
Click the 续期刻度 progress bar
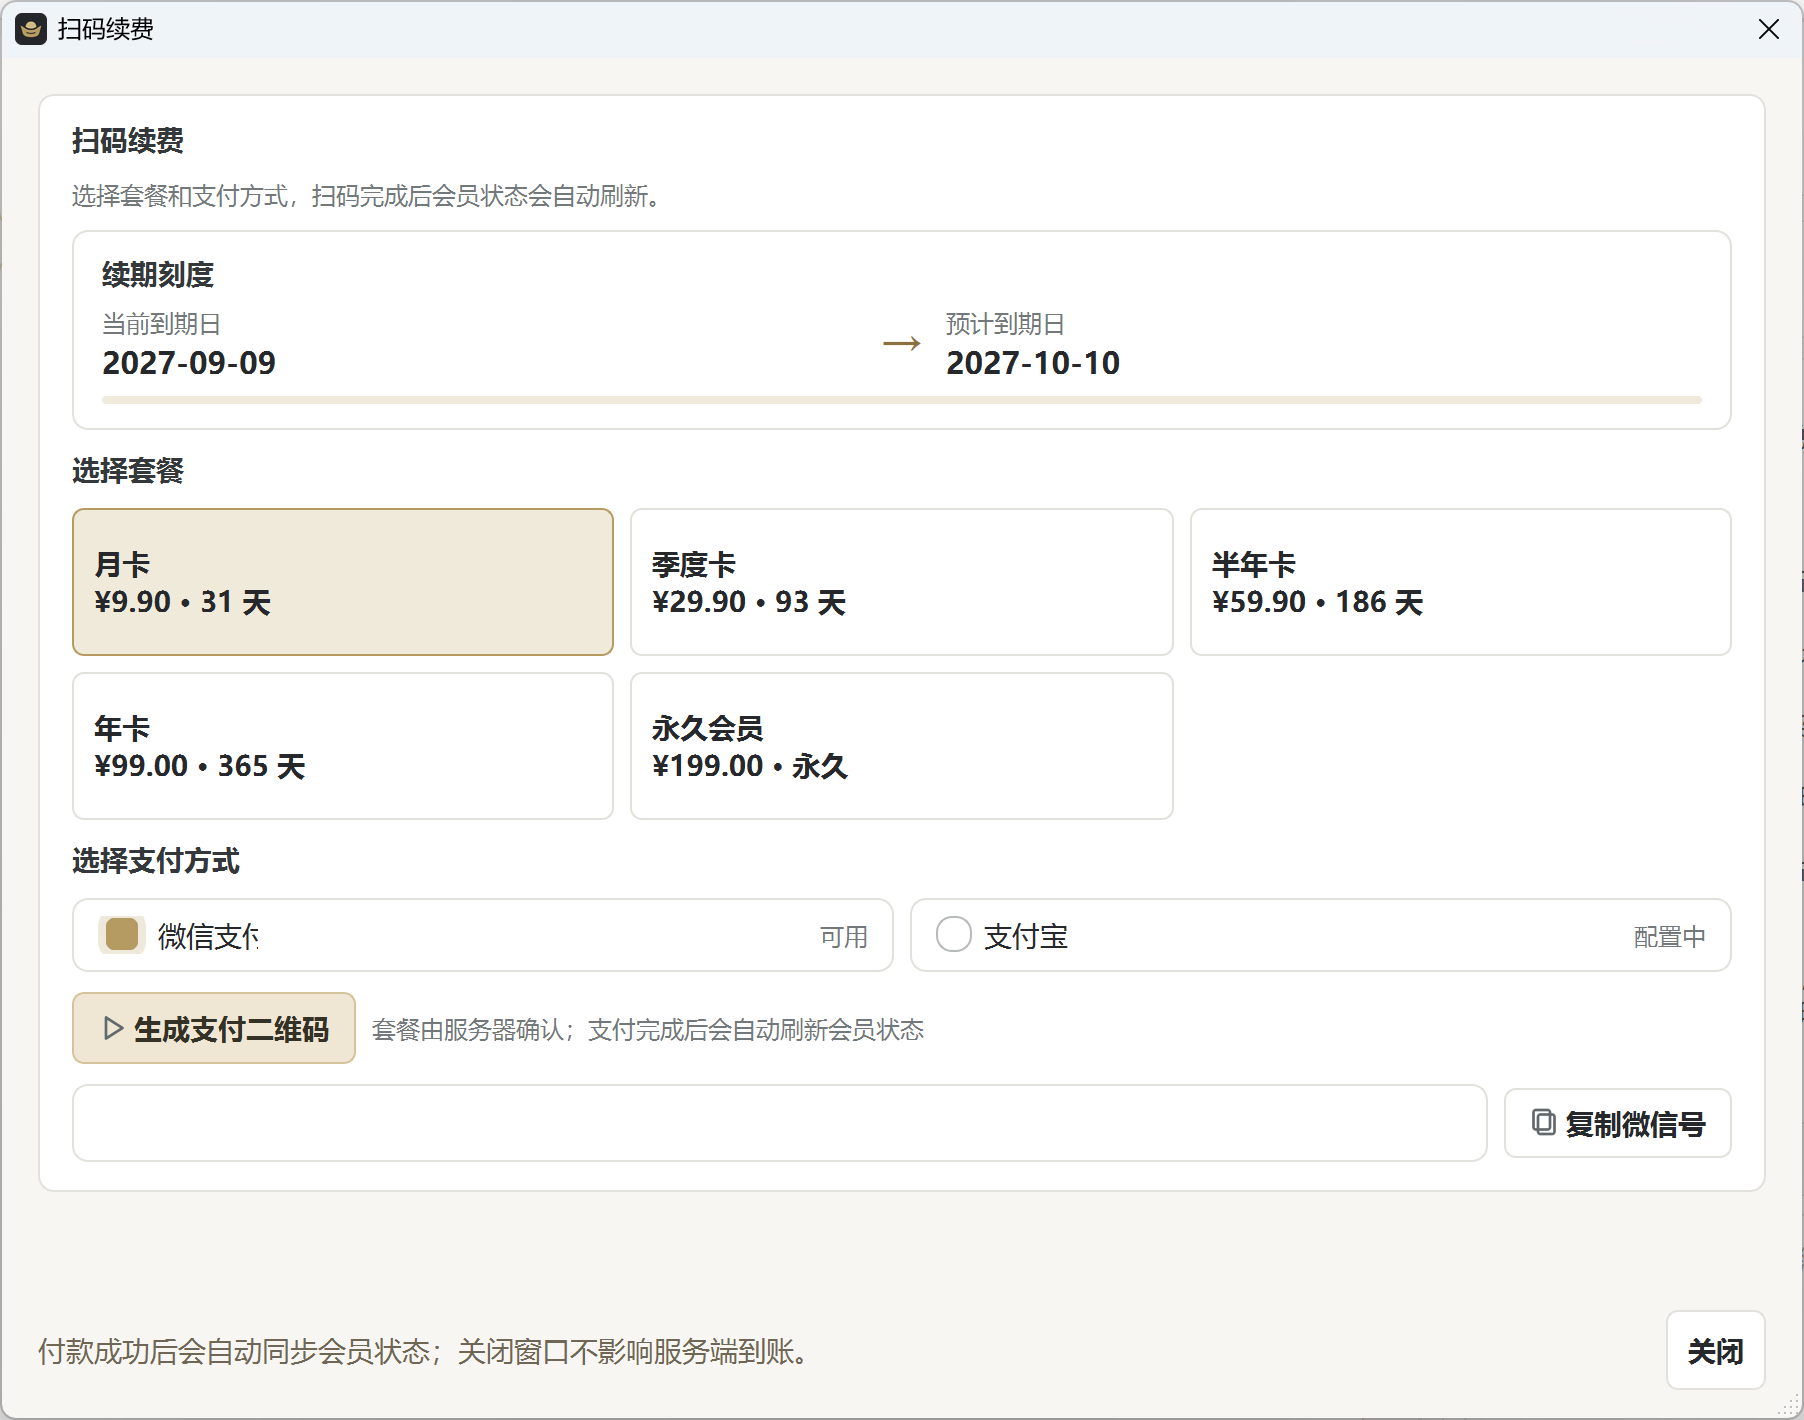point(902,400)
